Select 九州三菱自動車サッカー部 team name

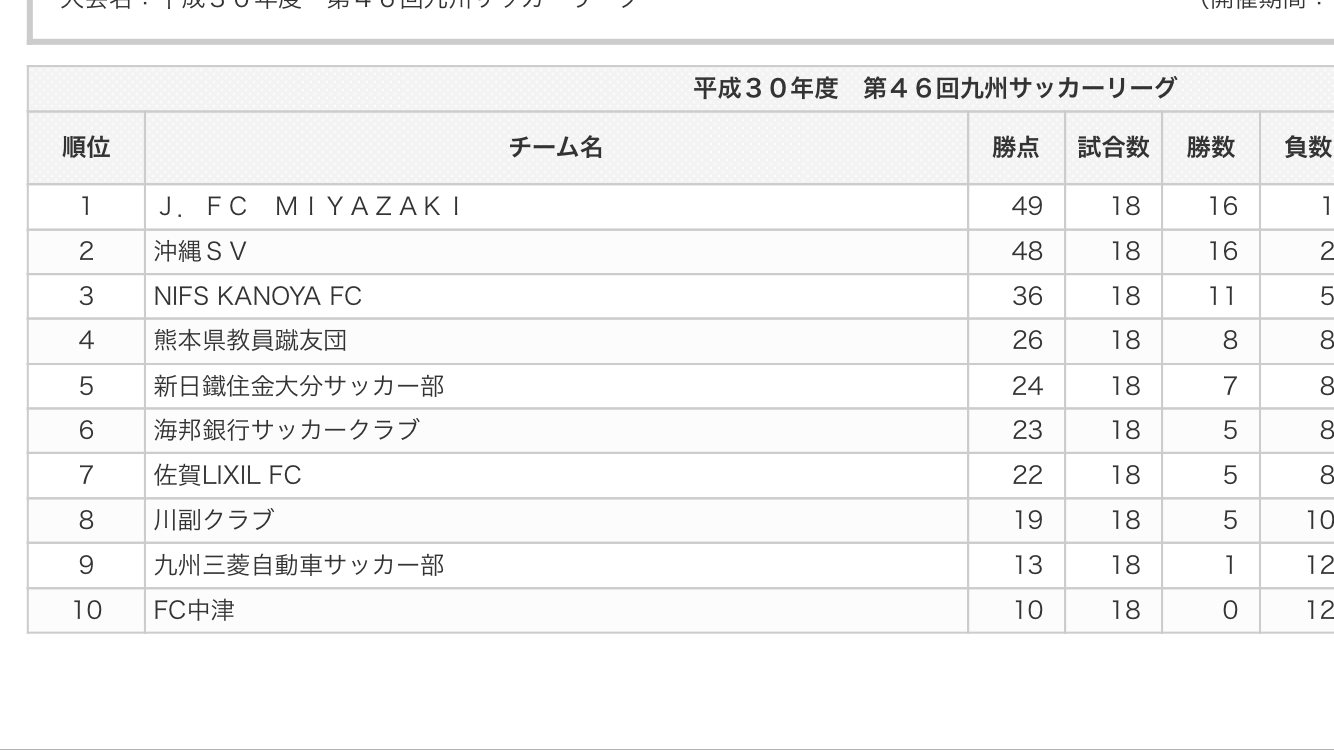coord(299,565)
